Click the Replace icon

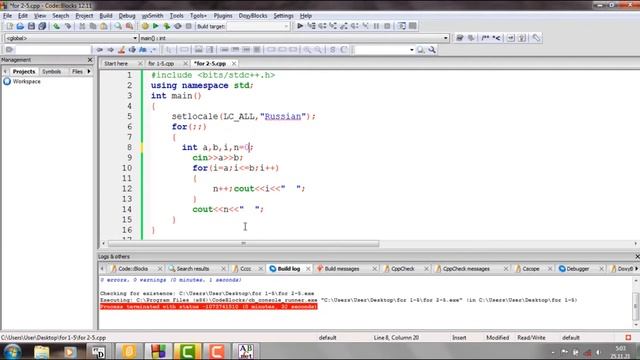tap(129, 26)
